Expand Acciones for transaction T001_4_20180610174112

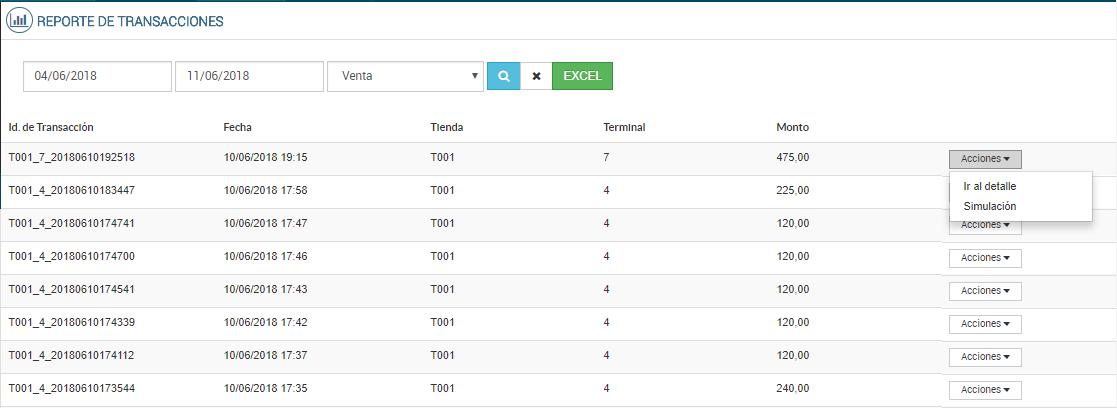[985, 357]
